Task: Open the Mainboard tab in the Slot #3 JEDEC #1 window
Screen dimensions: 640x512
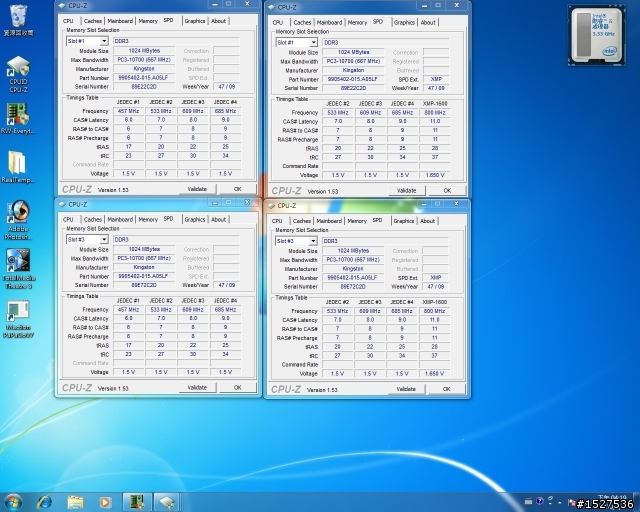Action: tap(120, 219)
